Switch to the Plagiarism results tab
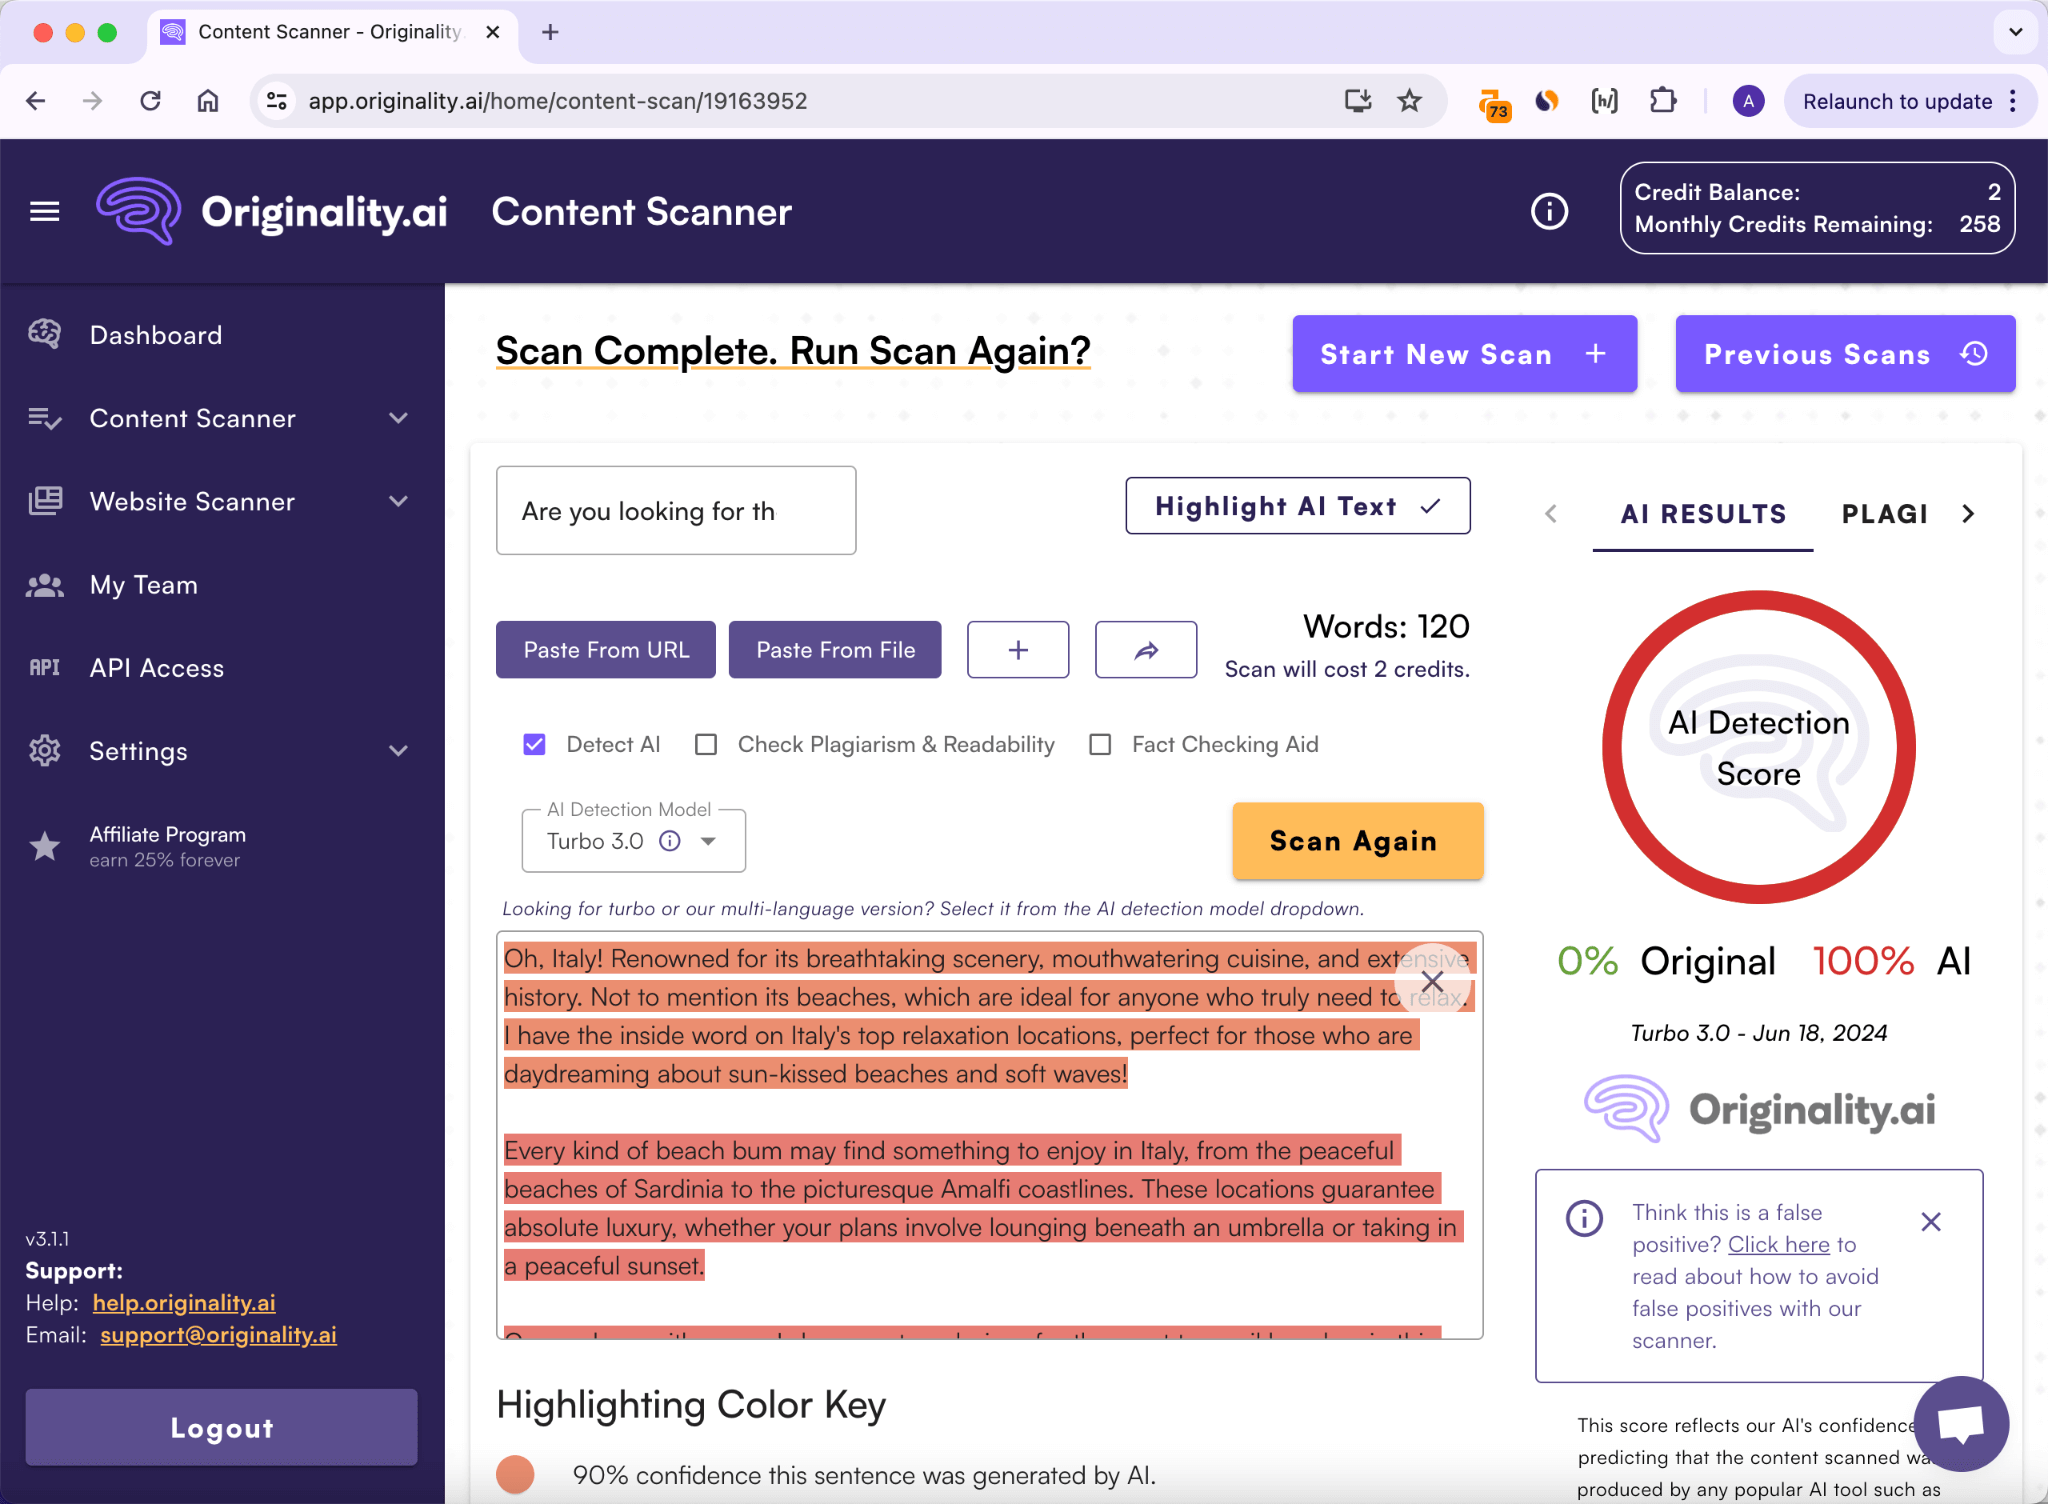2048x1504 pixels. click(x=1884, y=514)
